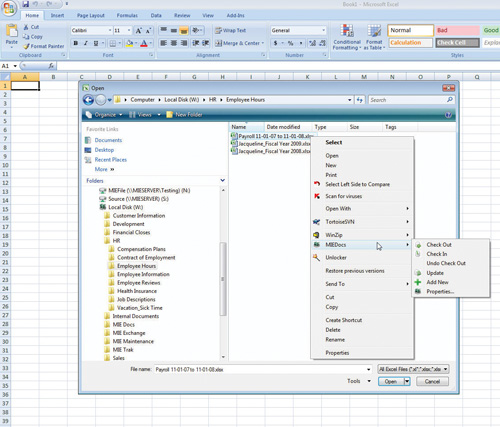Choose Scan for viruses in context menu

tap(344, 196)
